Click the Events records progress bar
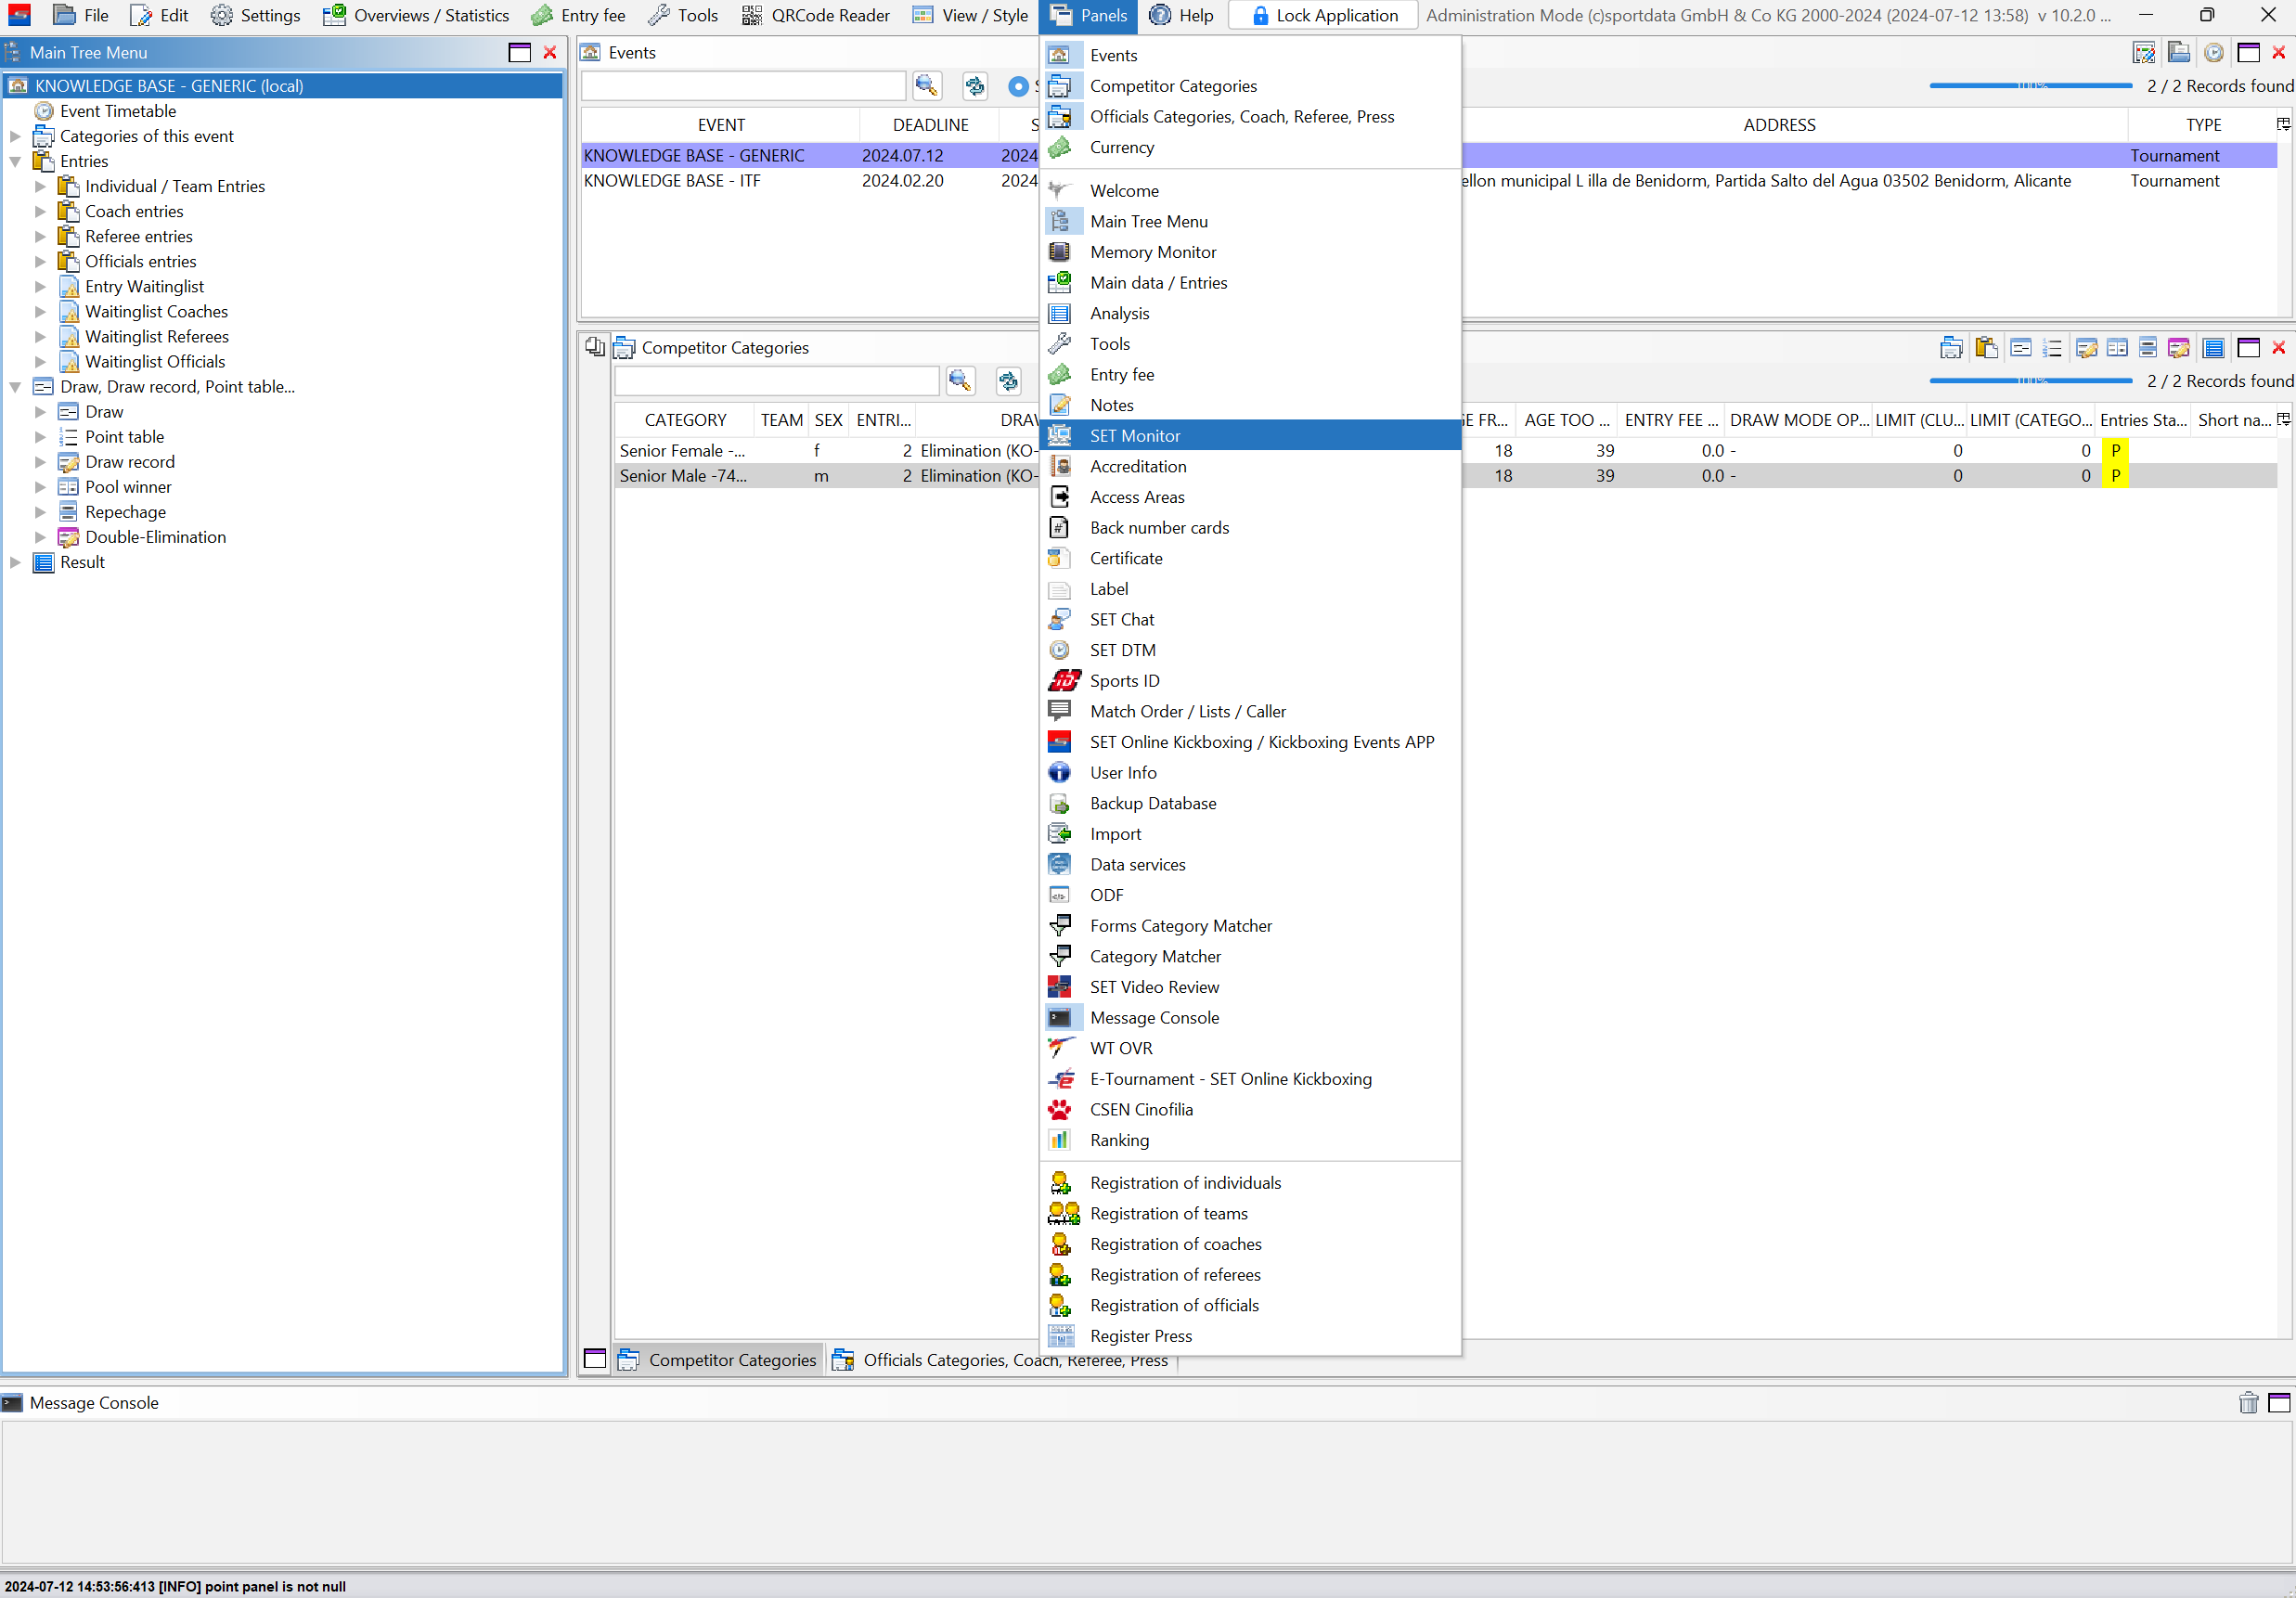Viewport: 2296px width, 1598px height. (2030, 86)
